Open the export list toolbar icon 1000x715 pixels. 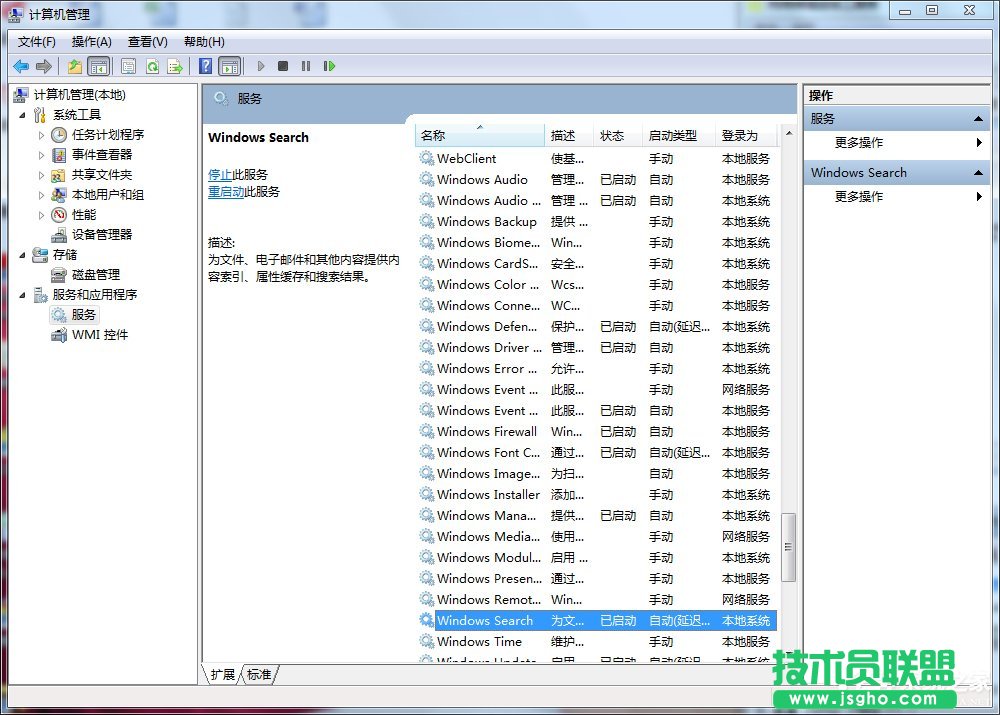(176, 65)
